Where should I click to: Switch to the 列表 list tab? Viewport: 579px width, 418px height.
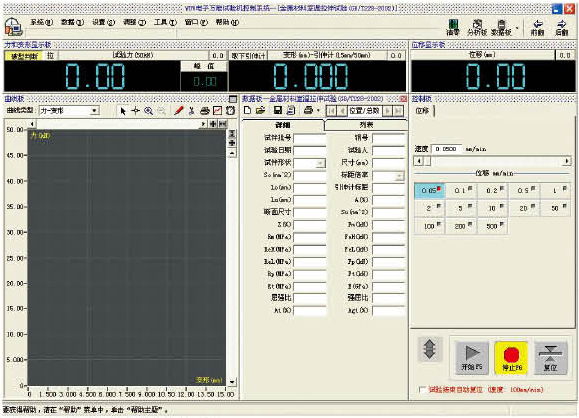[x=366, y=125]
